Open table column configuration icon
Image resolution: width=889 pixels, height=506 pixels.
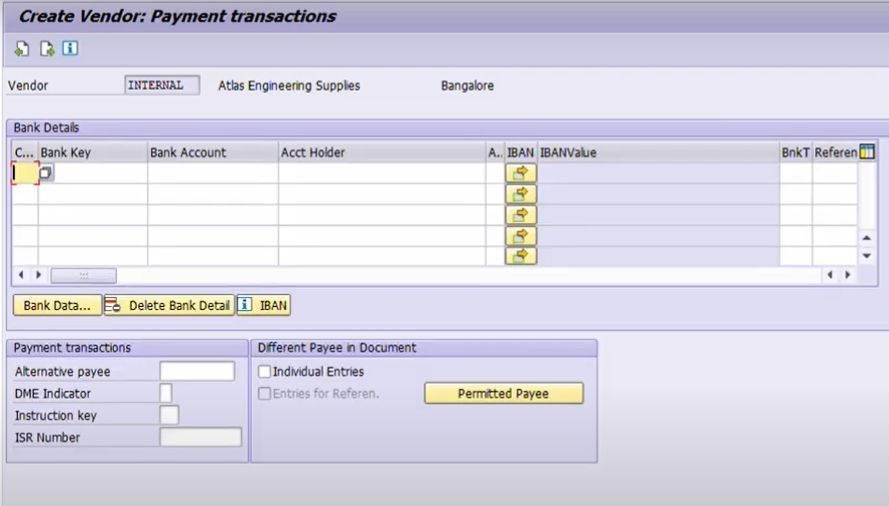pos(867,151)
